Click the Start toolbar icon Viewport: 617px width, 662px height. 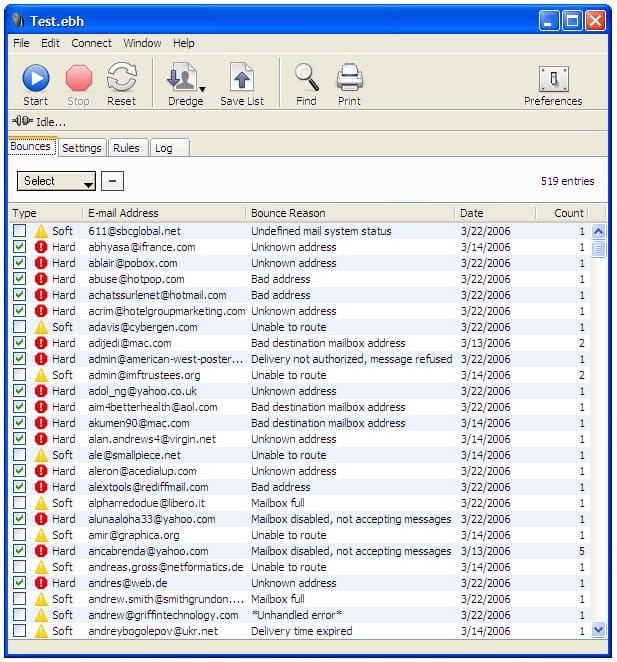[35, 79]
